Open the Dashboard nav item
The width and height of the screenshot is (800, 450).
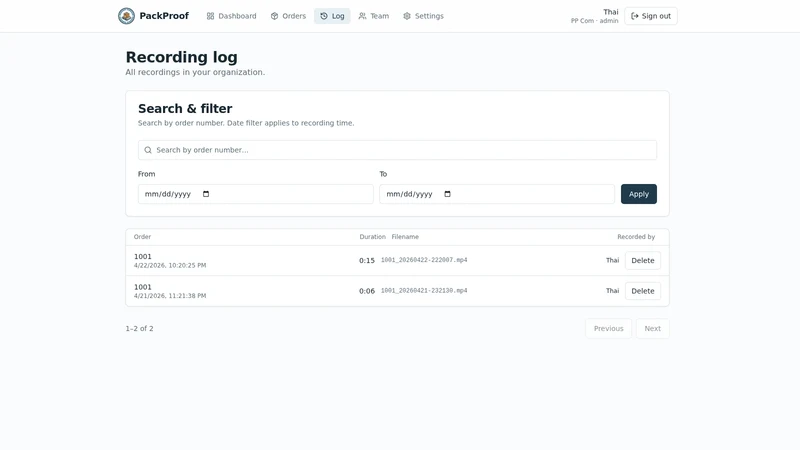[232, 16]
